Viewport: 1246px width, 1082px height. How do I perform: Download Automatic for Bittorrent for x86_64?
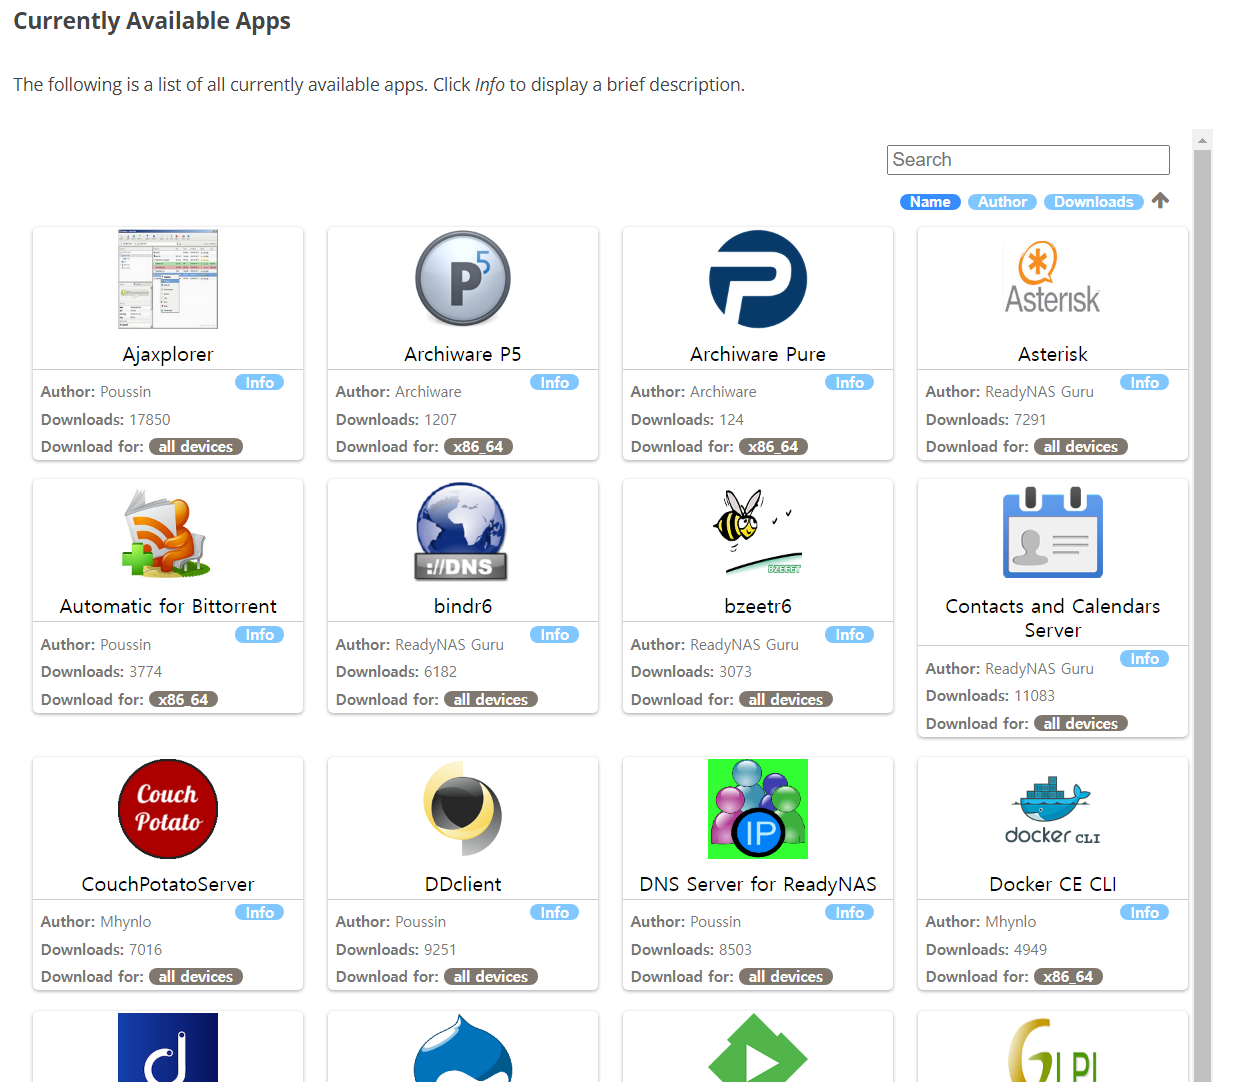pyautogui.click(x=183, y=699)
